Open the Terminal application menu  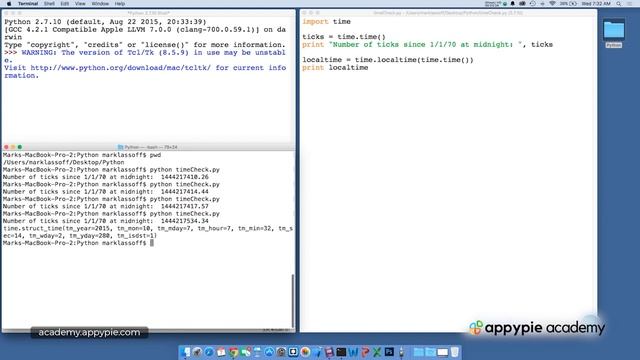point(28,4)
